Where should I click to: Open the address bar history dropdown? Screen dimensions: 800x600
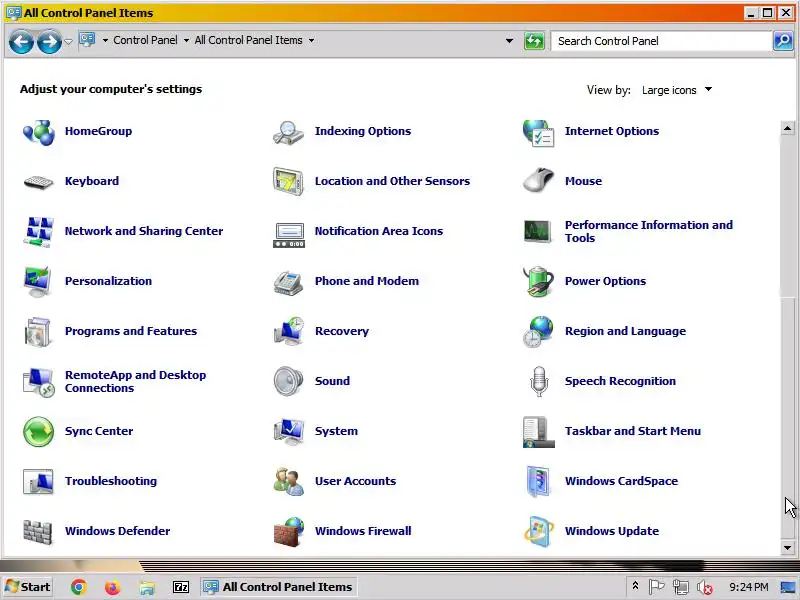tap(509, 41)
